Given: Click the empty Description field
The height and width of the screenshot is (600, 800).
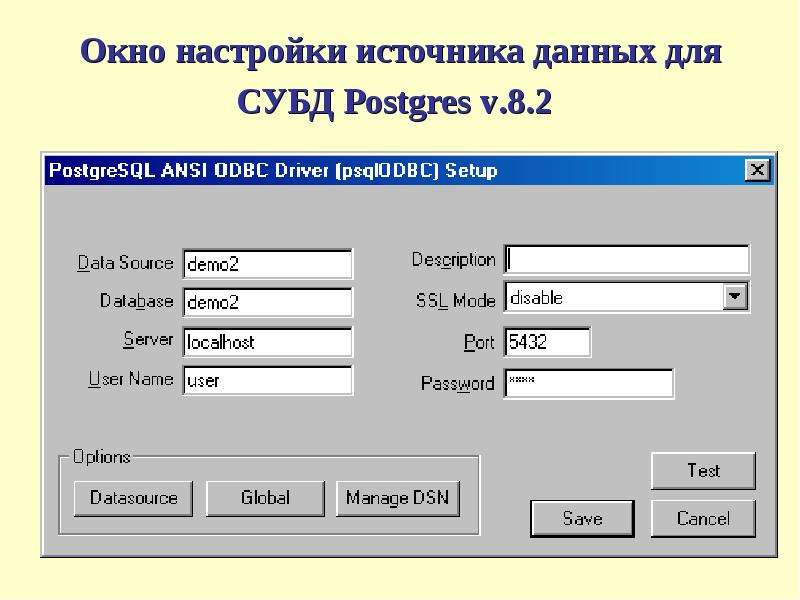Looking at the screenshot, I should [627, 260].
